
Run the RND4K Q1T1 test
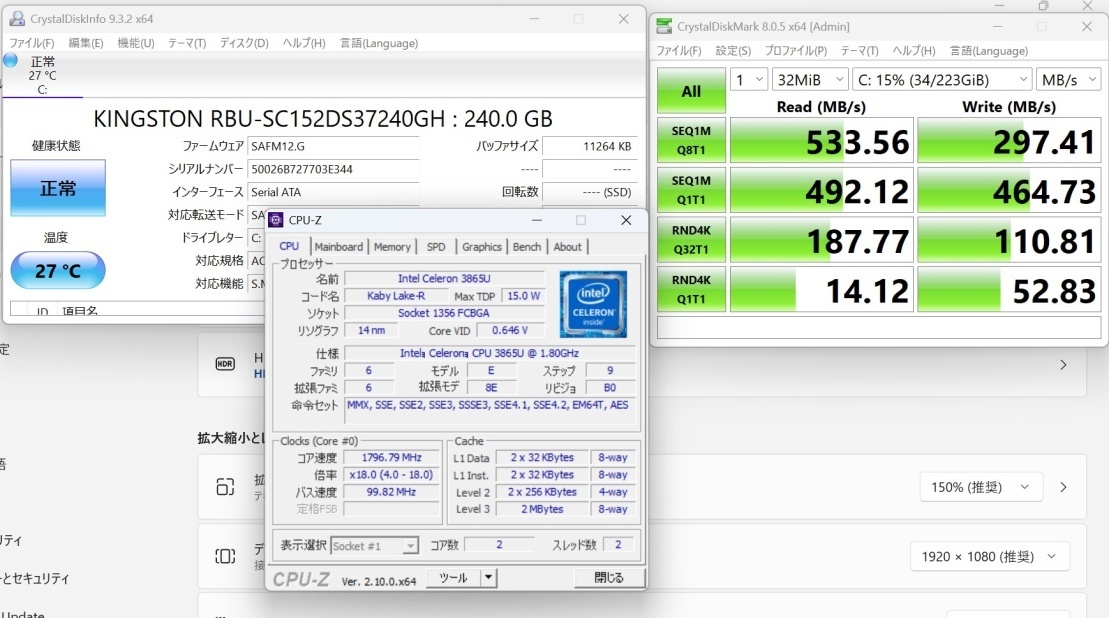pyautogui.click(x=691, y=289)
